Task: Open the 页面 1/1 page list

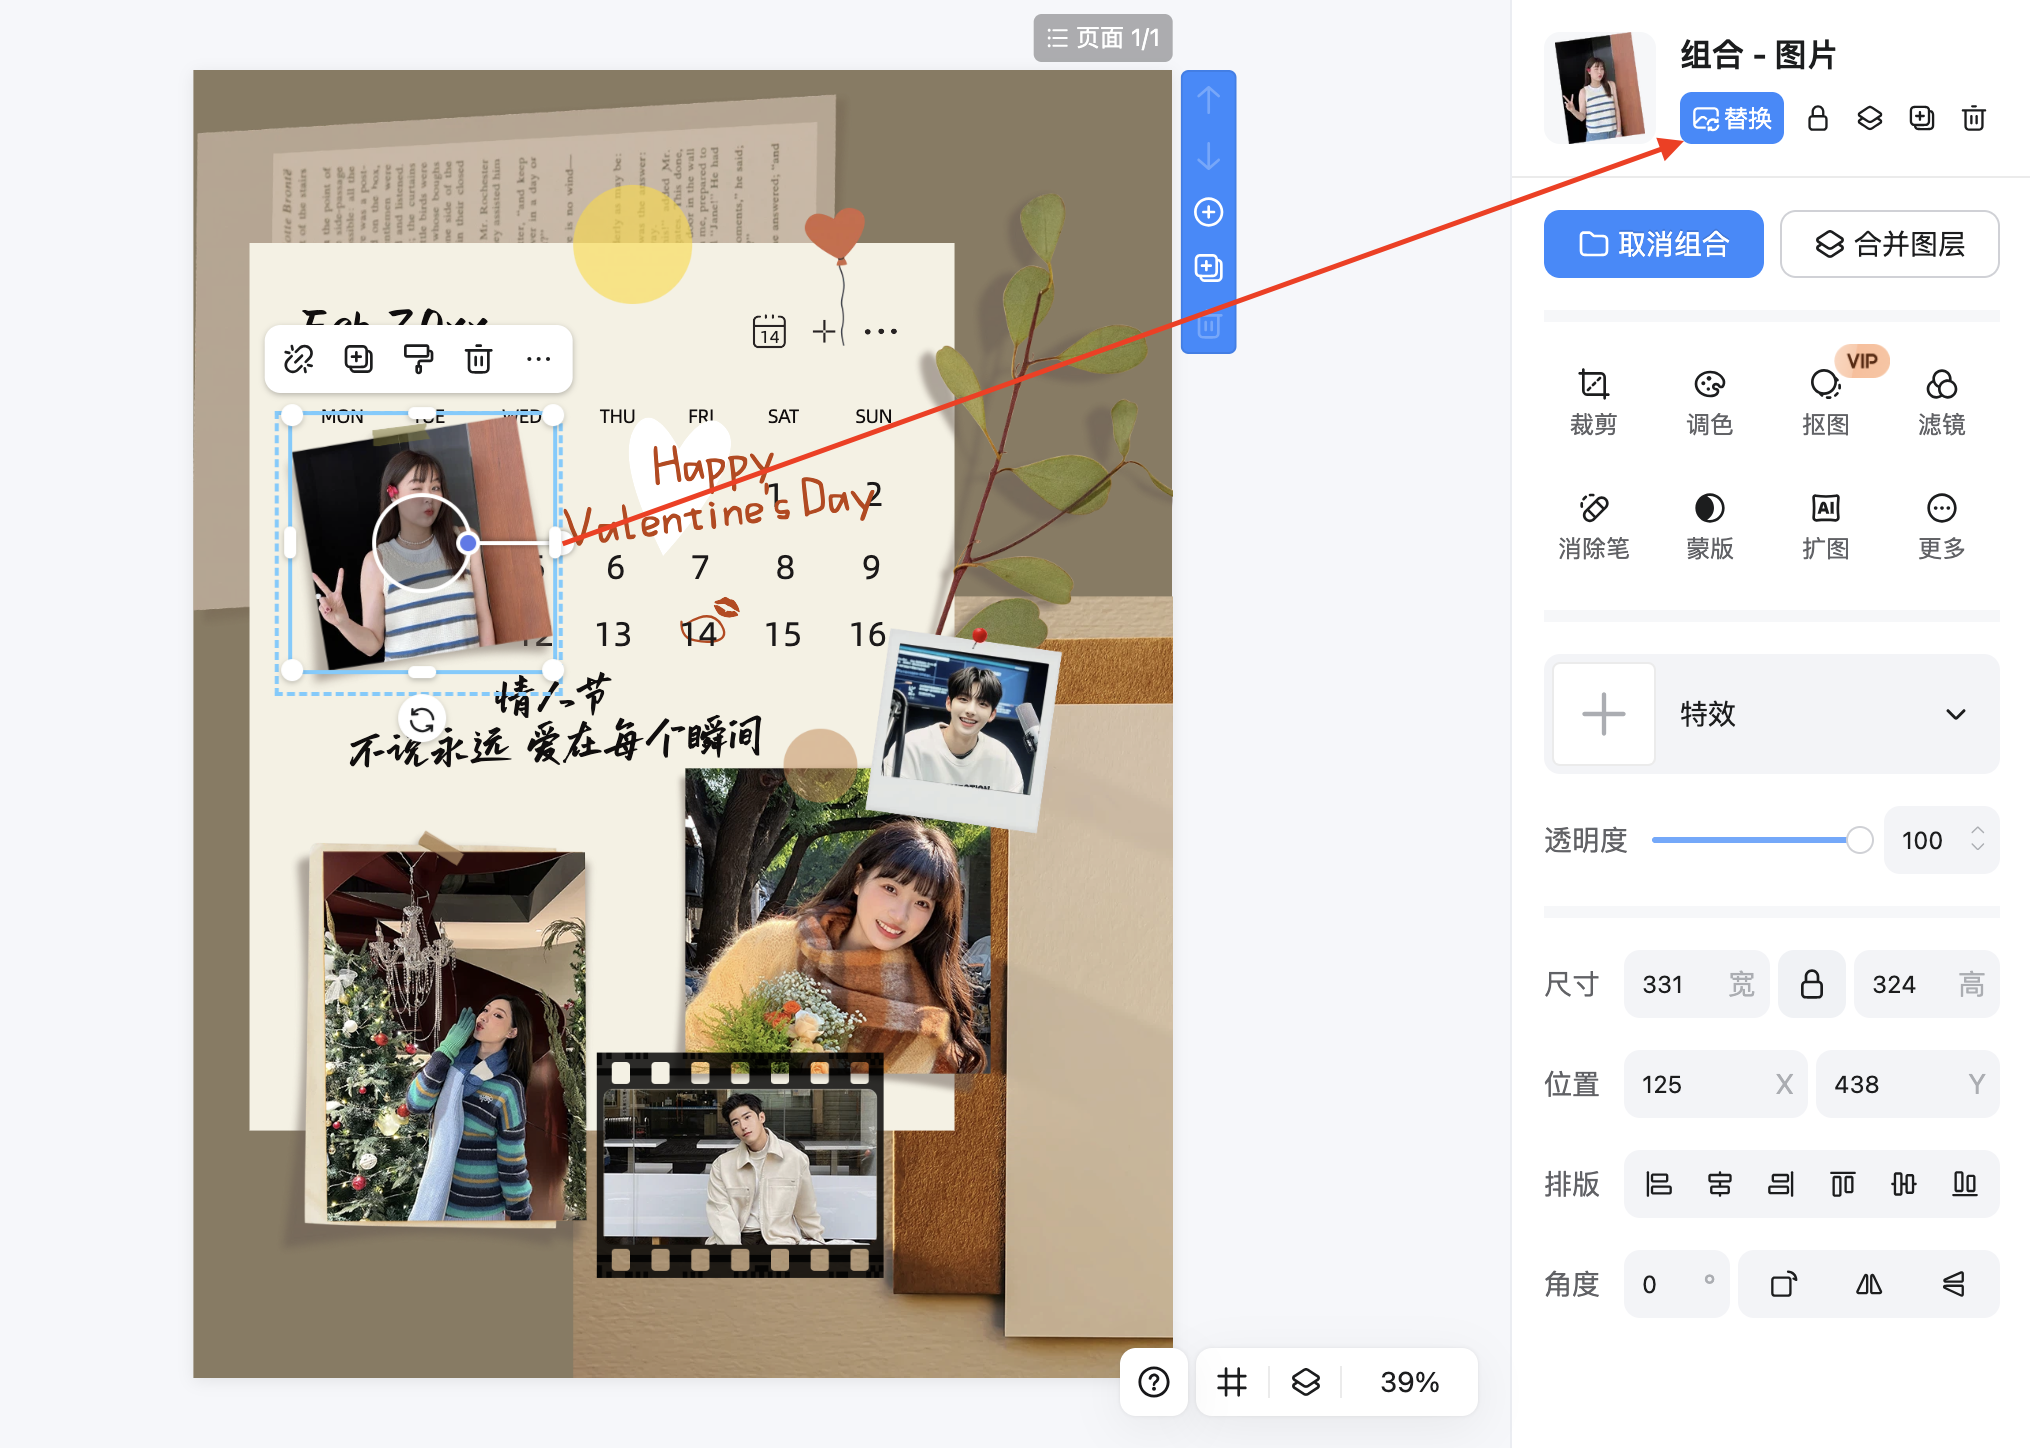Action: (1102, 38)
